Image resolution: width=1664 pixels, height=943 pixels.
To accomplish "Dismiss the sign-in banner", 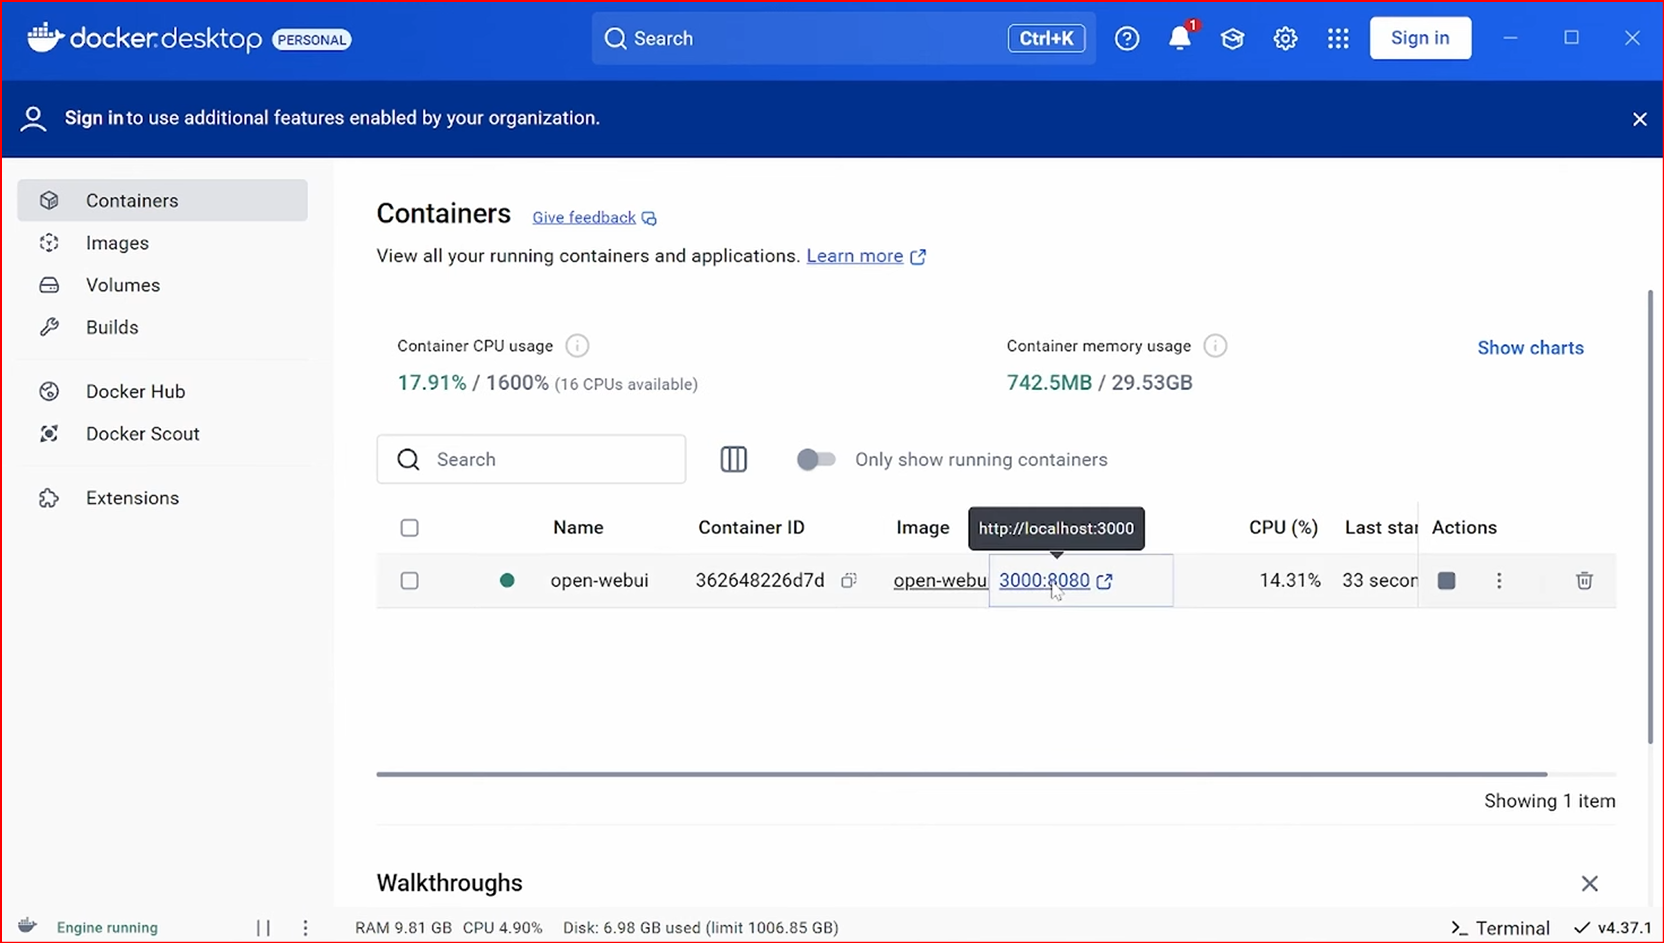I will click(x=1640, y=119).
